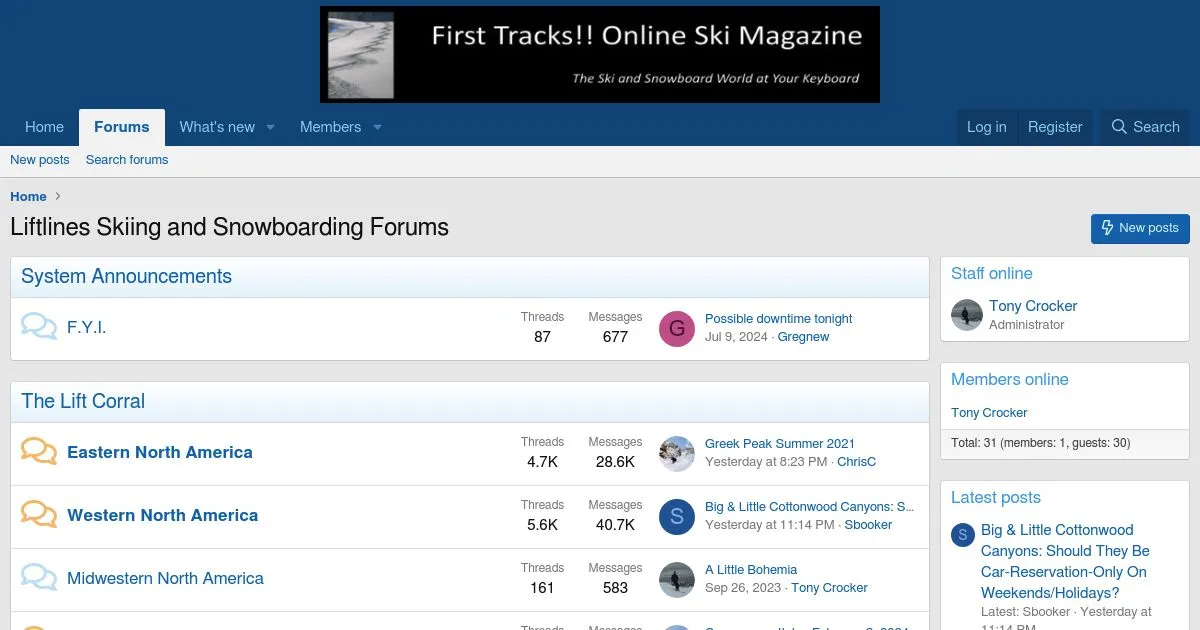Click the New posts sub-navigation link
1200x630 pixels.
[x=40, y=160]
